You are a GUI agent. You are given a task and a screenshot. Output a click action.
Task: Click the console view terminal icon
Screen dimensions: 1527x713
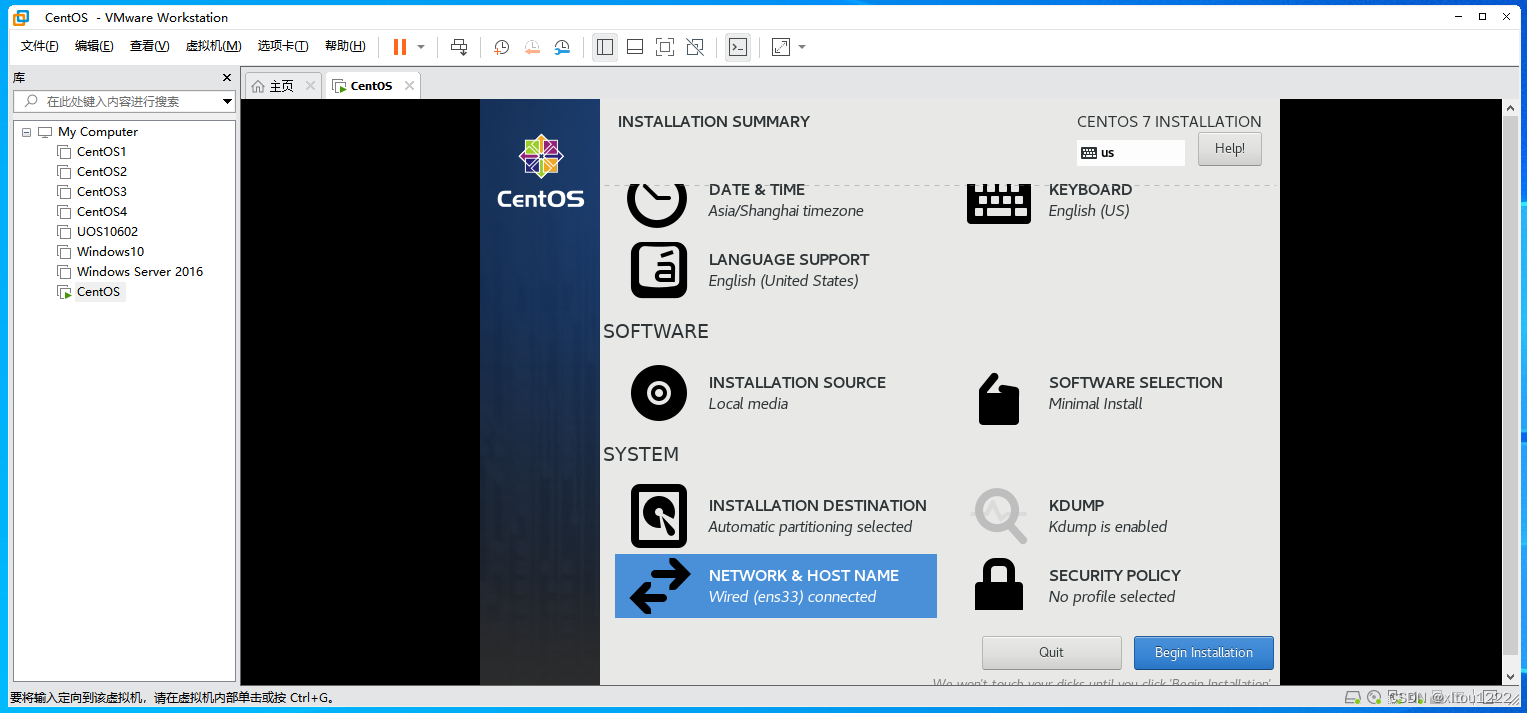[x=738, y=47]
